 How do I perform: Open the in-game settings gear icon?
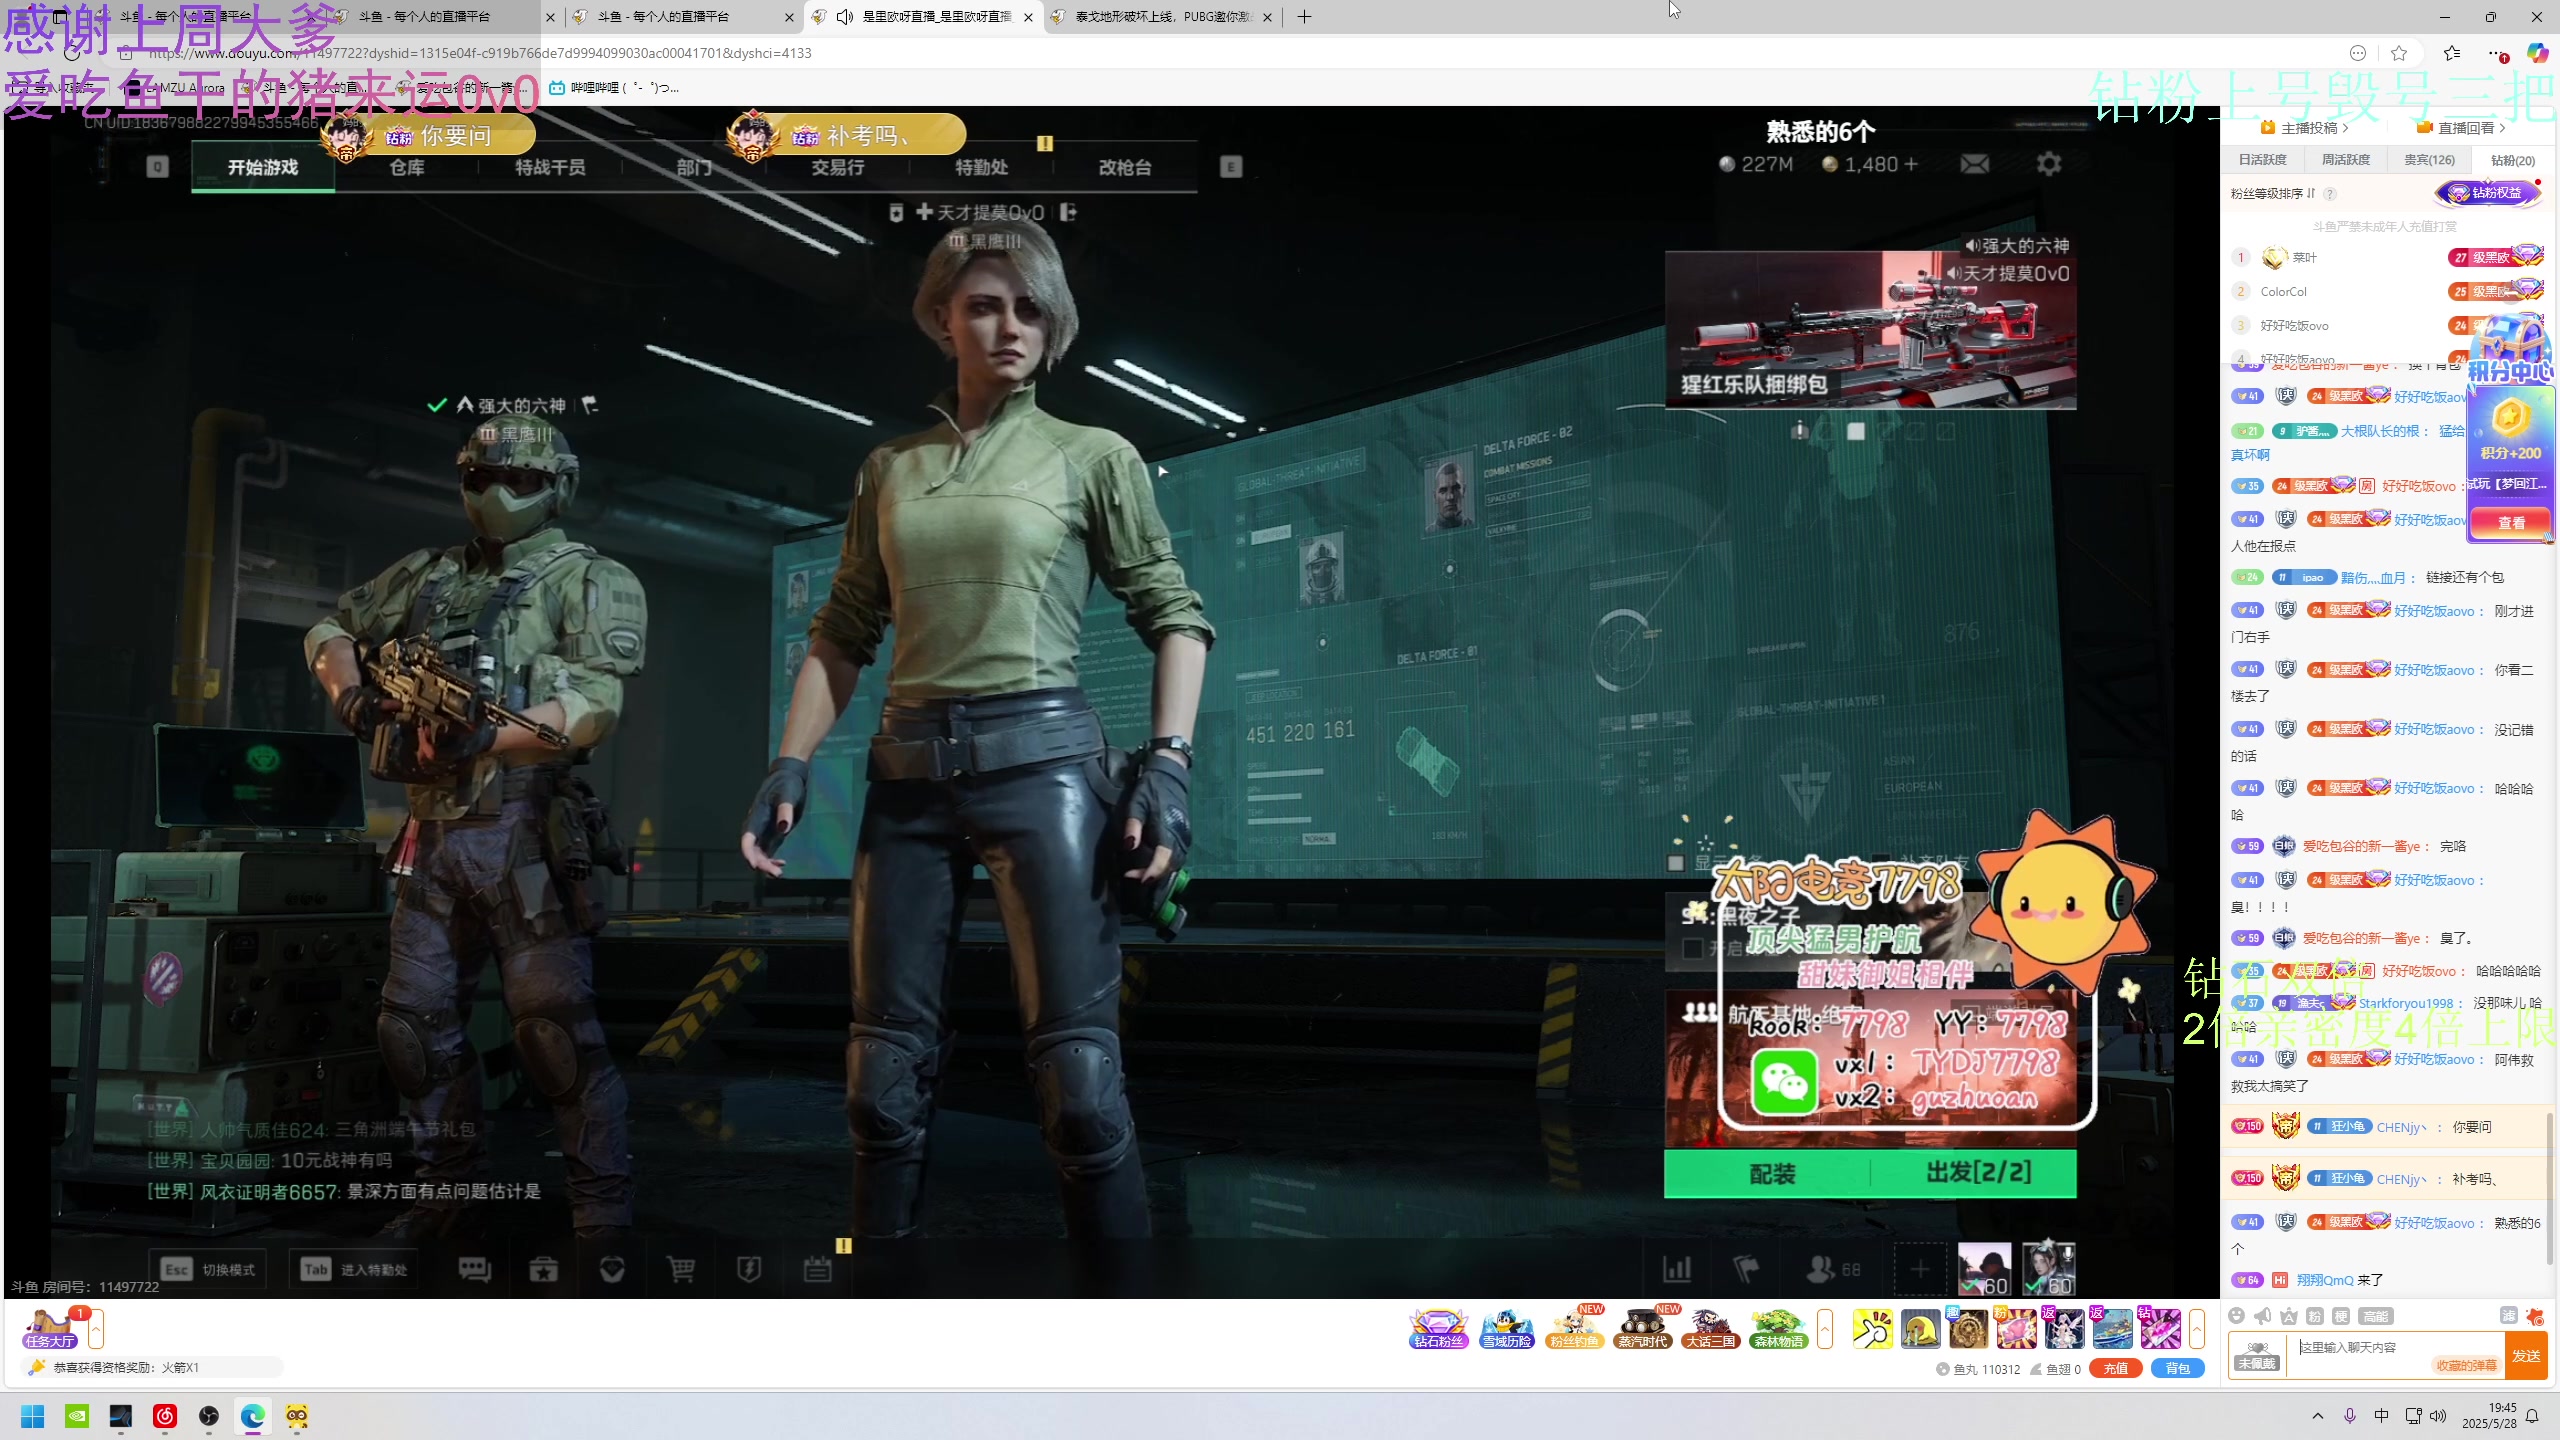[x=2049, y=164]
